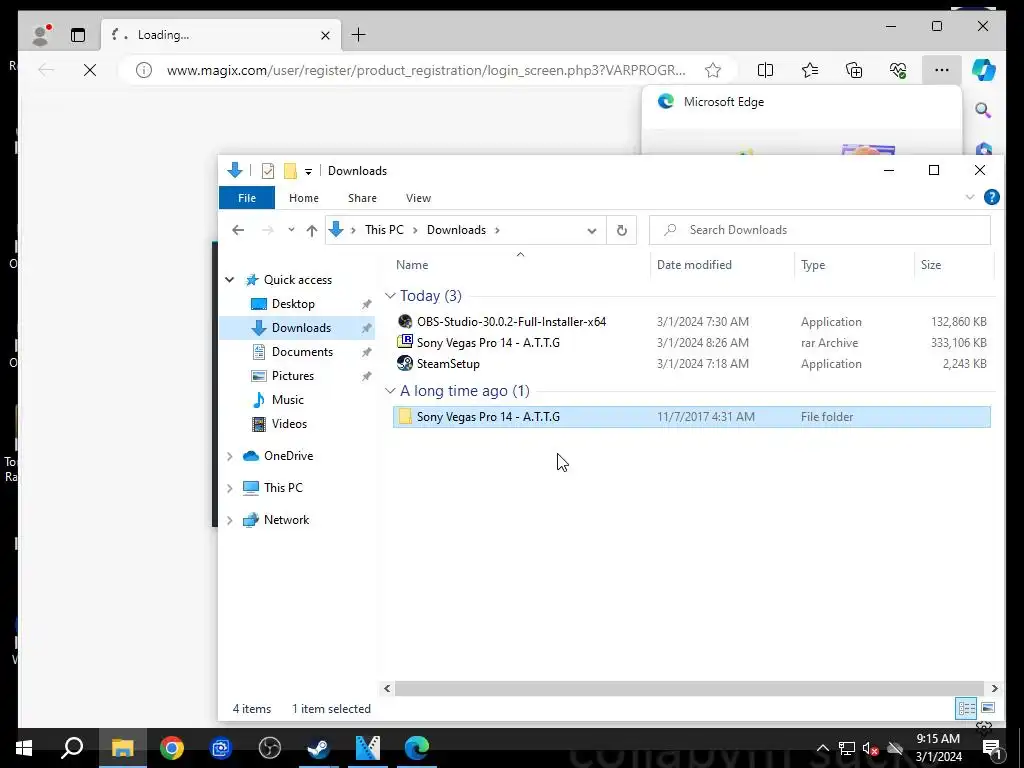Open Pictures in Quick access

tap(293, 376)
